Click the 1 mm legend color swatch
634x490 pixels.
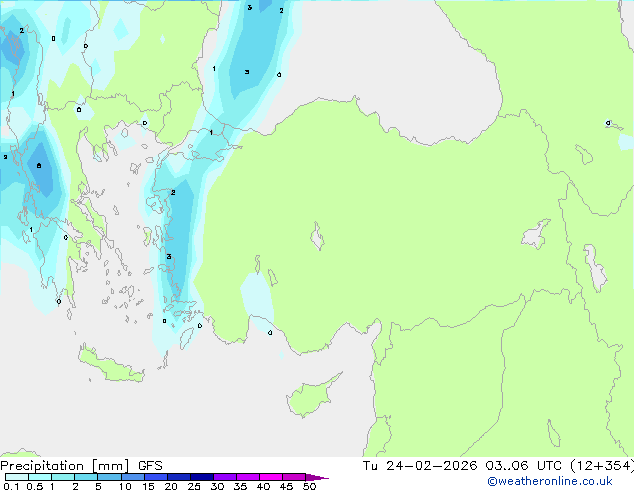click(63, 477)
